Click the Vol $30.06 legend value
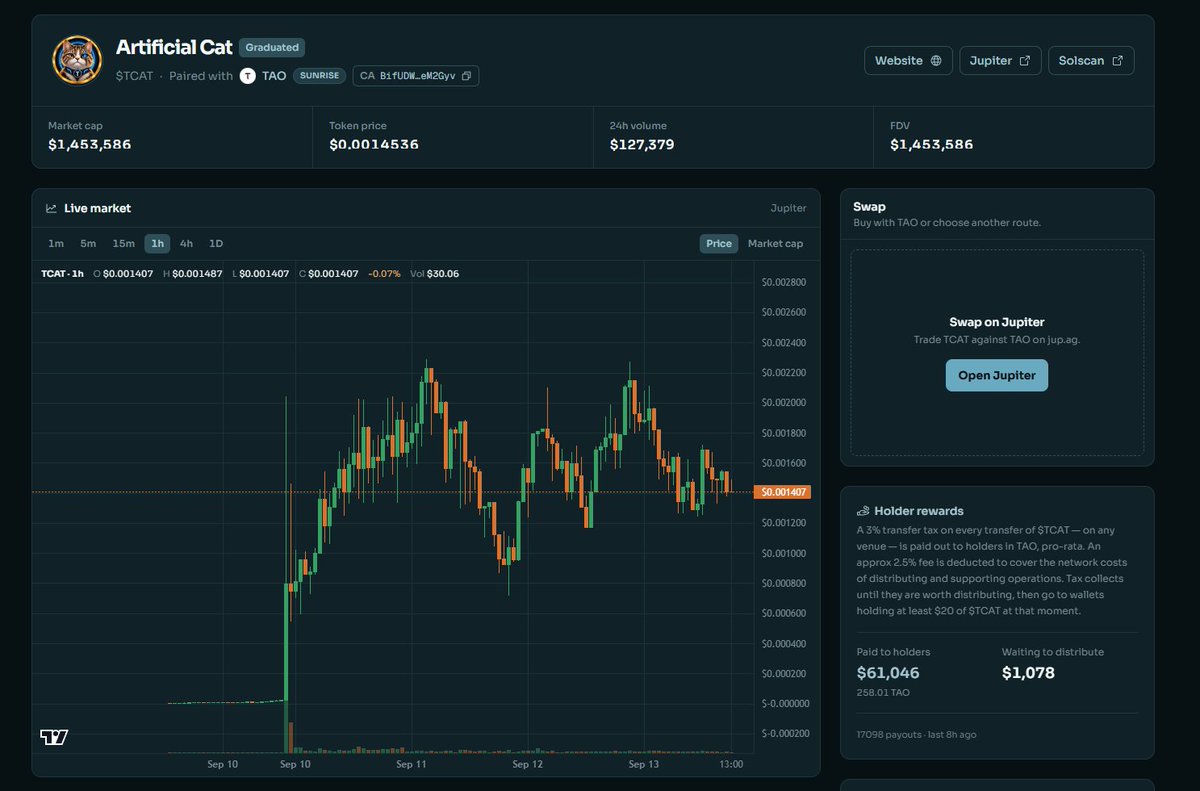Screen dimensions: 1200x791 [x=435, y=274]
